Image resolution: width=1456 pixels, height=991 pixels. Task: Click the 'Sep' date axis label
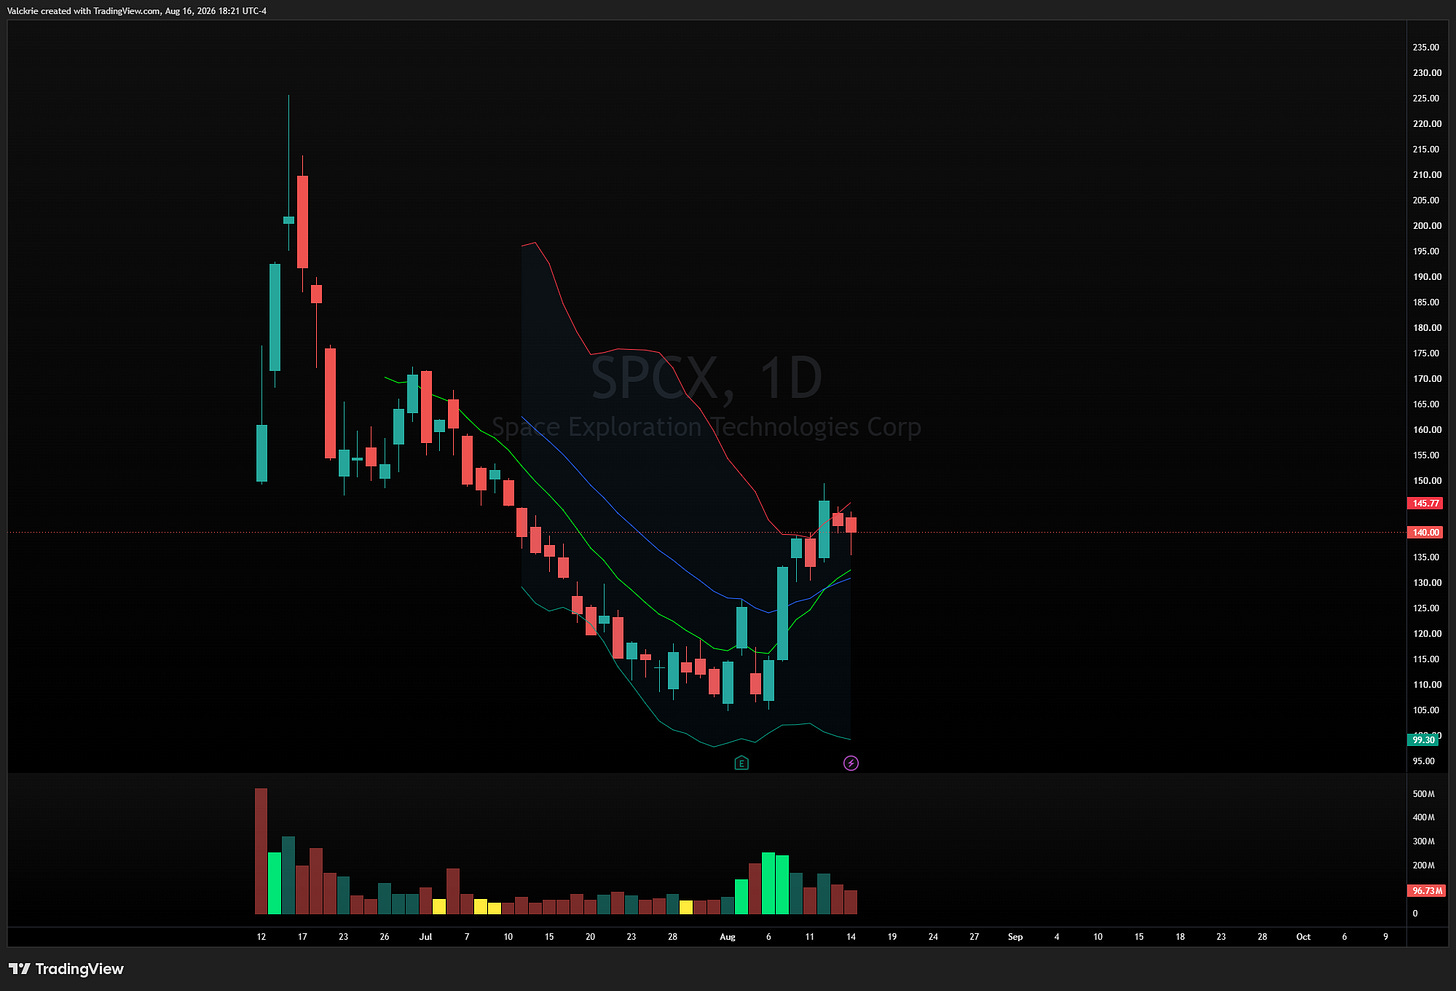pyautogui.click(x=1015, y=937)
